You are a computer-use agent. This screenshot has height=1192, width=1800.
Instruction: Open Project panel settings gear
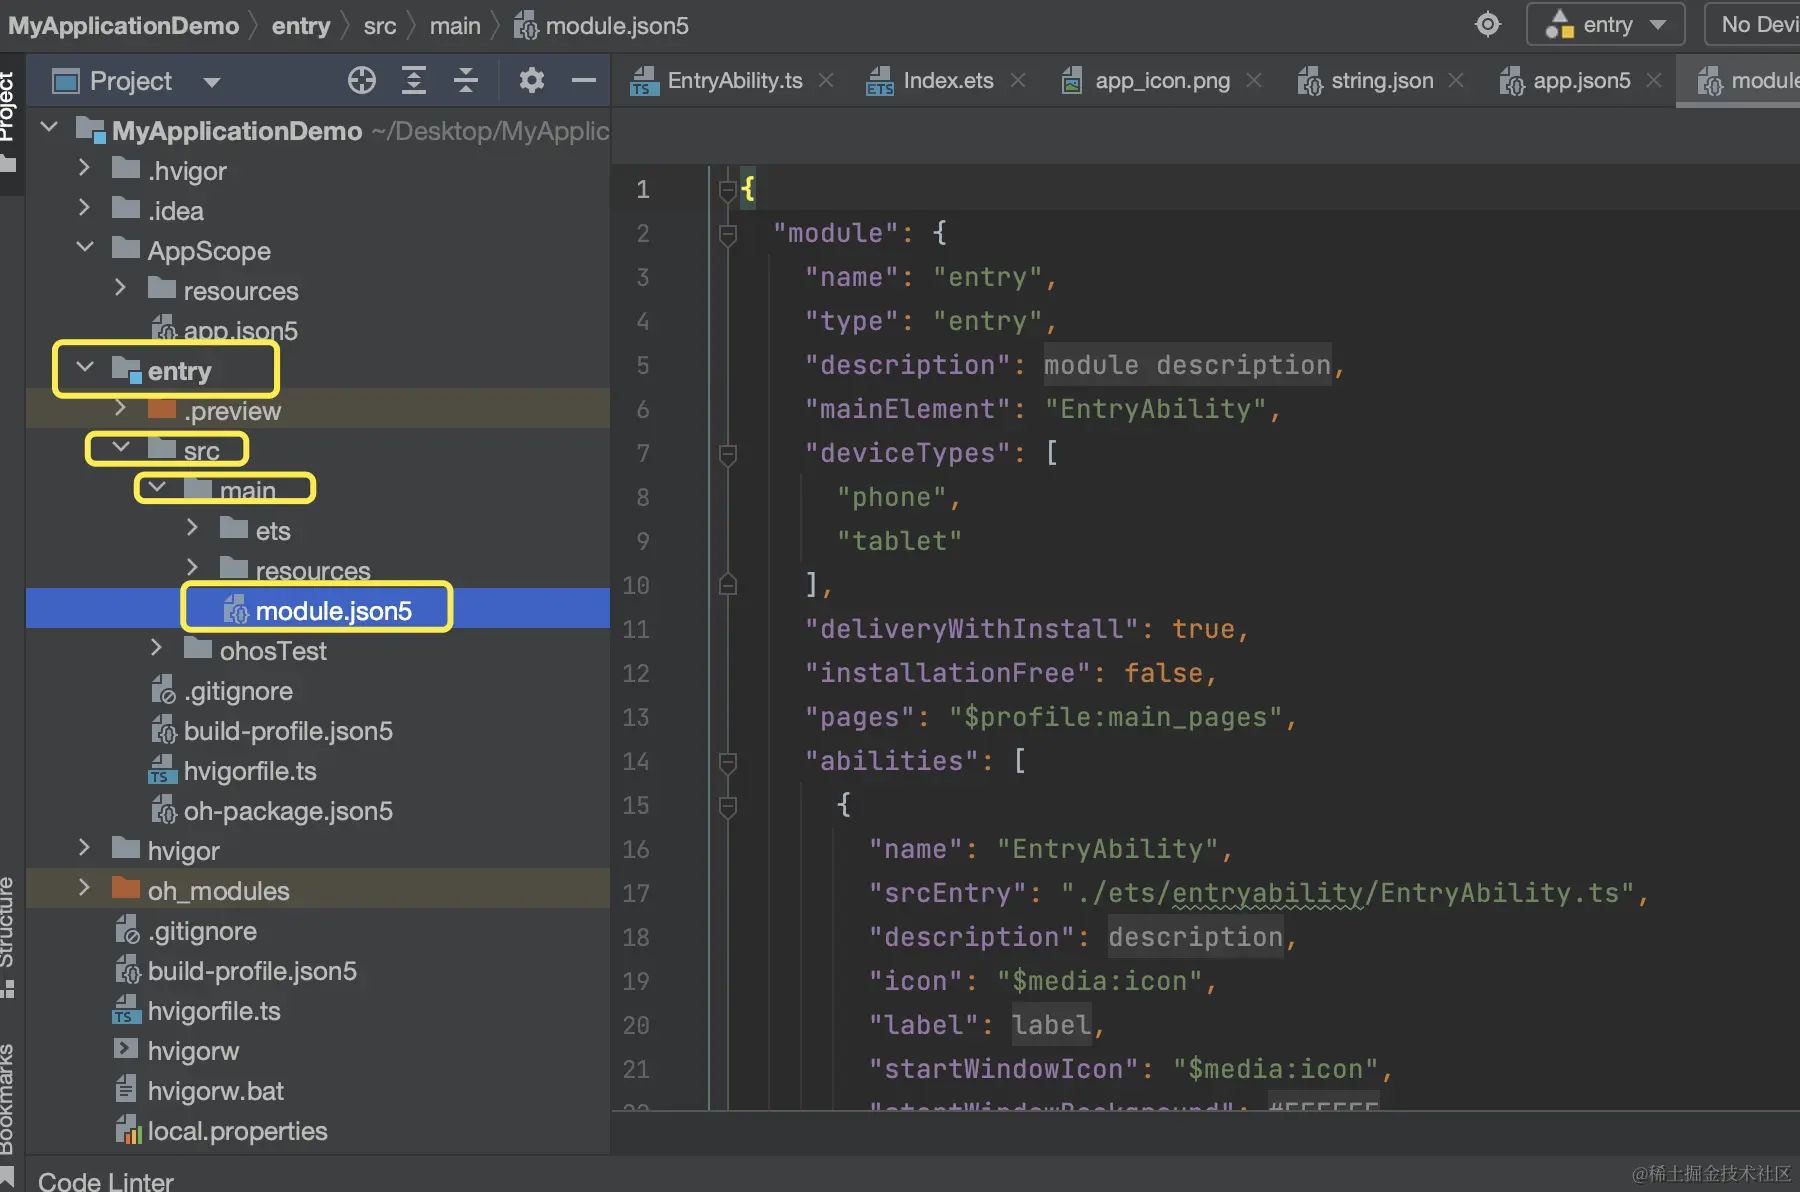coord(532,80)
